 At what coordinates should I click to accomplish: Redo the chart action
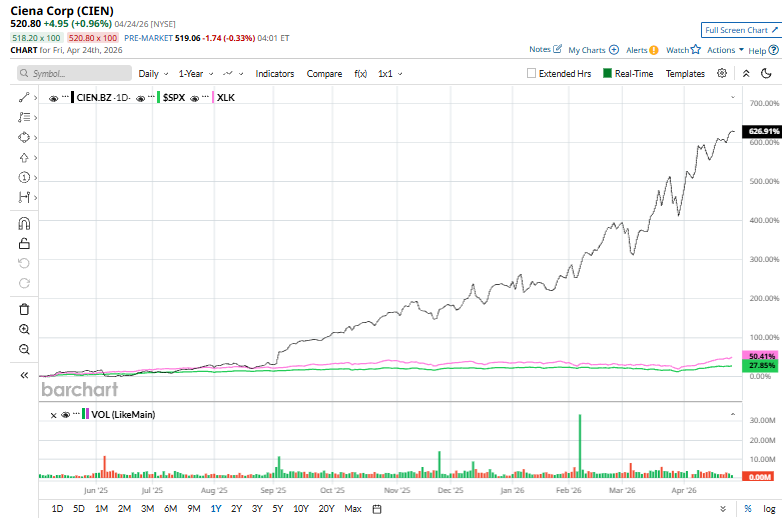coord(24,283)
